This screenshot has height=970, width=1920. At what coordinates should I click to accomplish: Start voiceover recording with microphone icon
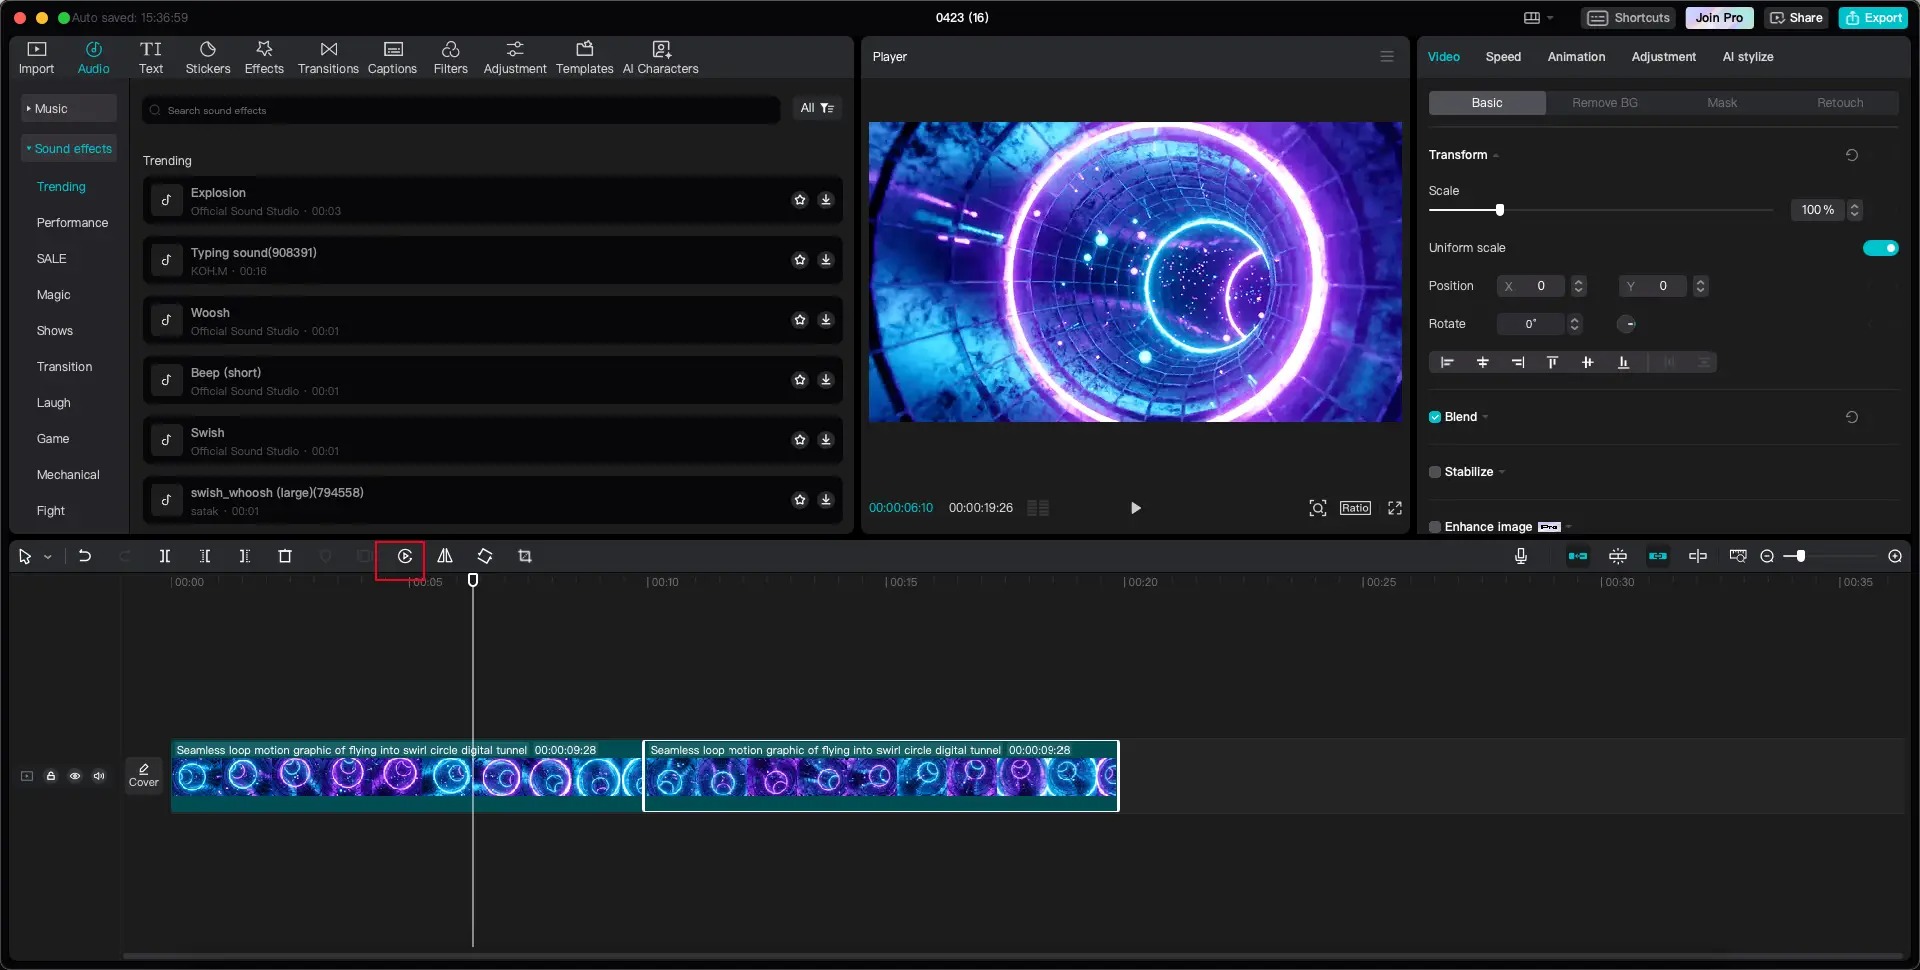click(1521, 556)
